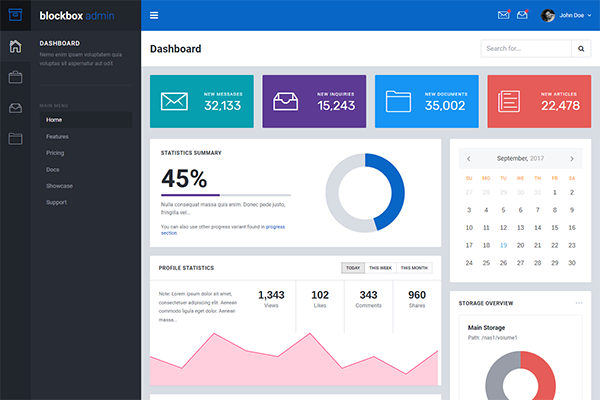This screenshot has height=400, width=600.
Task: Click the blockbox admin brand title
Action: [x=77, y=16]
